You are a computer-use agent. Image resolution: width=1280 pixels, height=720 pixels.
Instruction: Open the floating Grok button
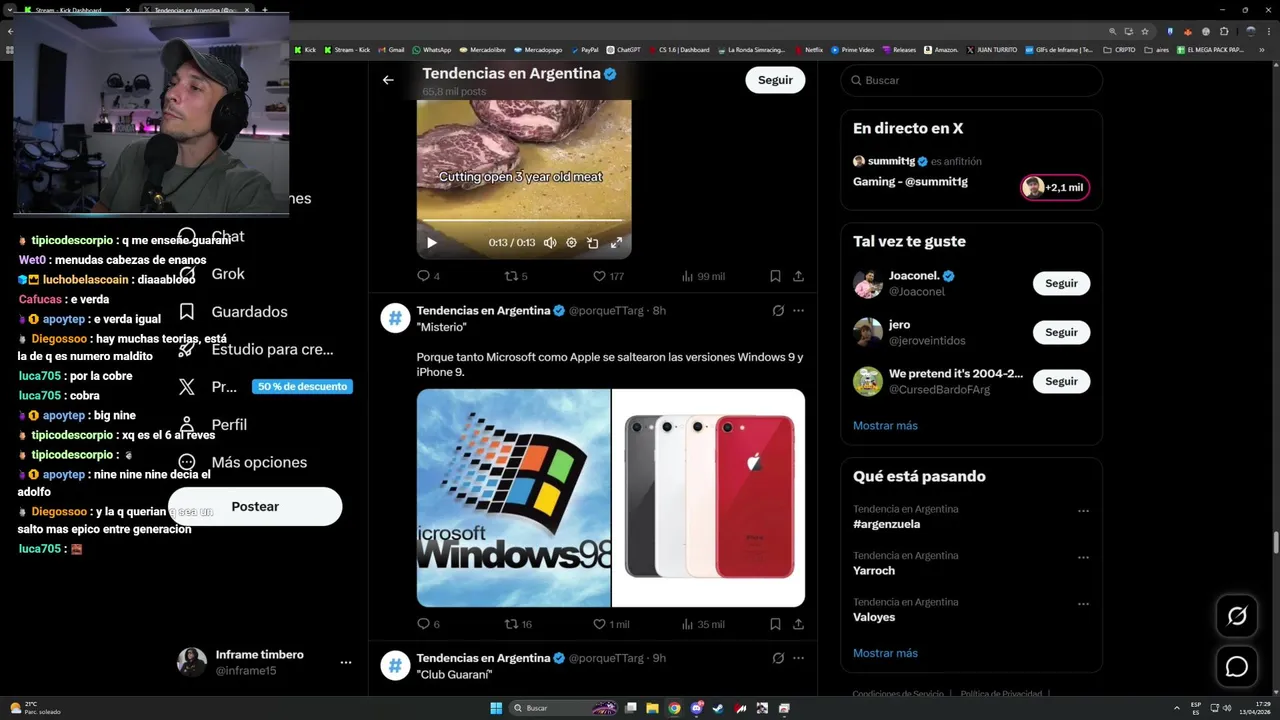point(1237,616)
